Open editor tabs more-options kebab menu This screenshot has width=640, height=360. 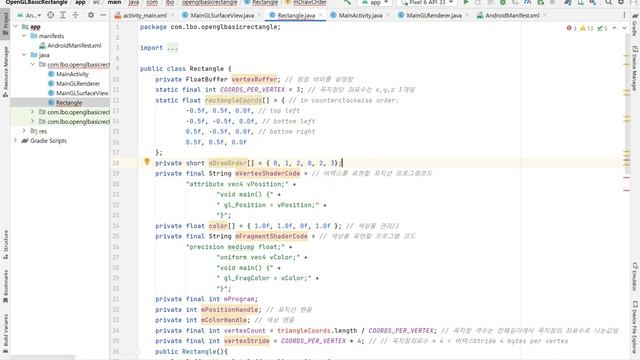point(624,15)
